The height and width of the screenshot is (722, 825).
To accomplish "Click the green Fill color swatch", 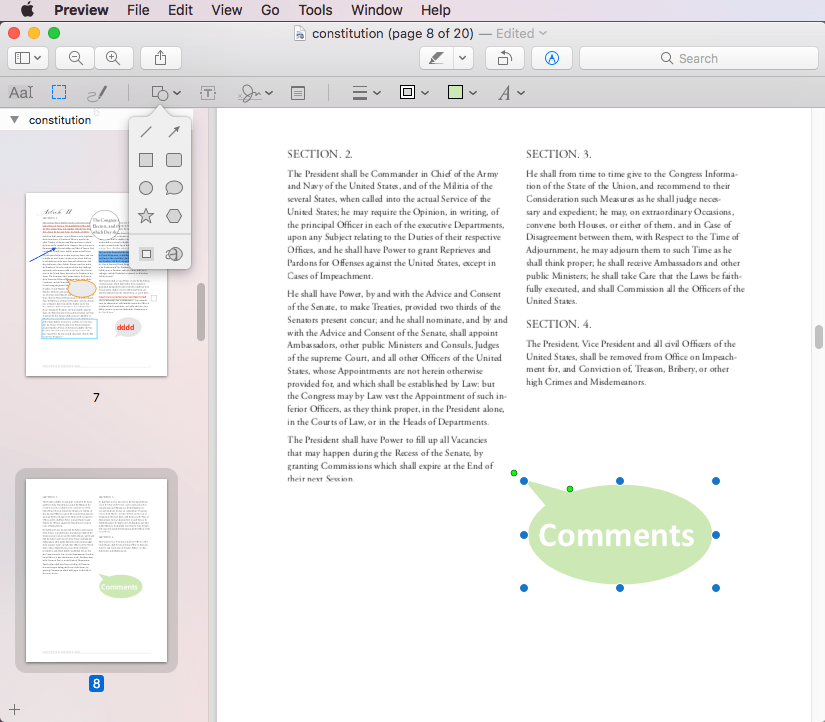I will tap(458, 92).
